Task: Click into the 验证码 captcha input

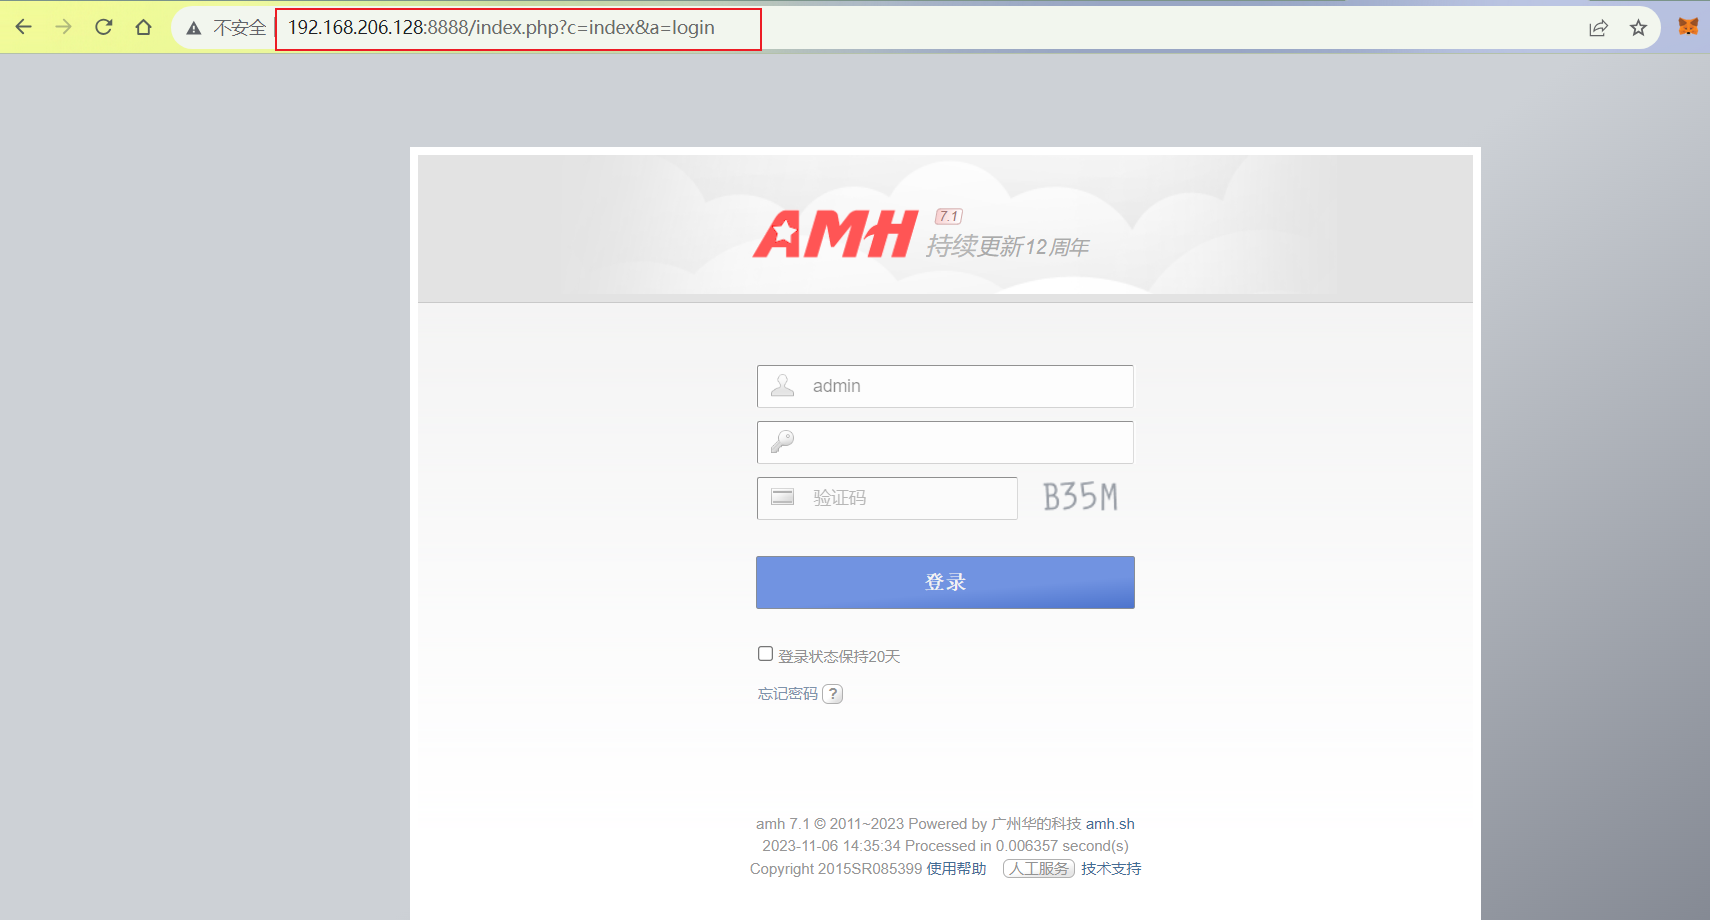Action: pos(887,498)
